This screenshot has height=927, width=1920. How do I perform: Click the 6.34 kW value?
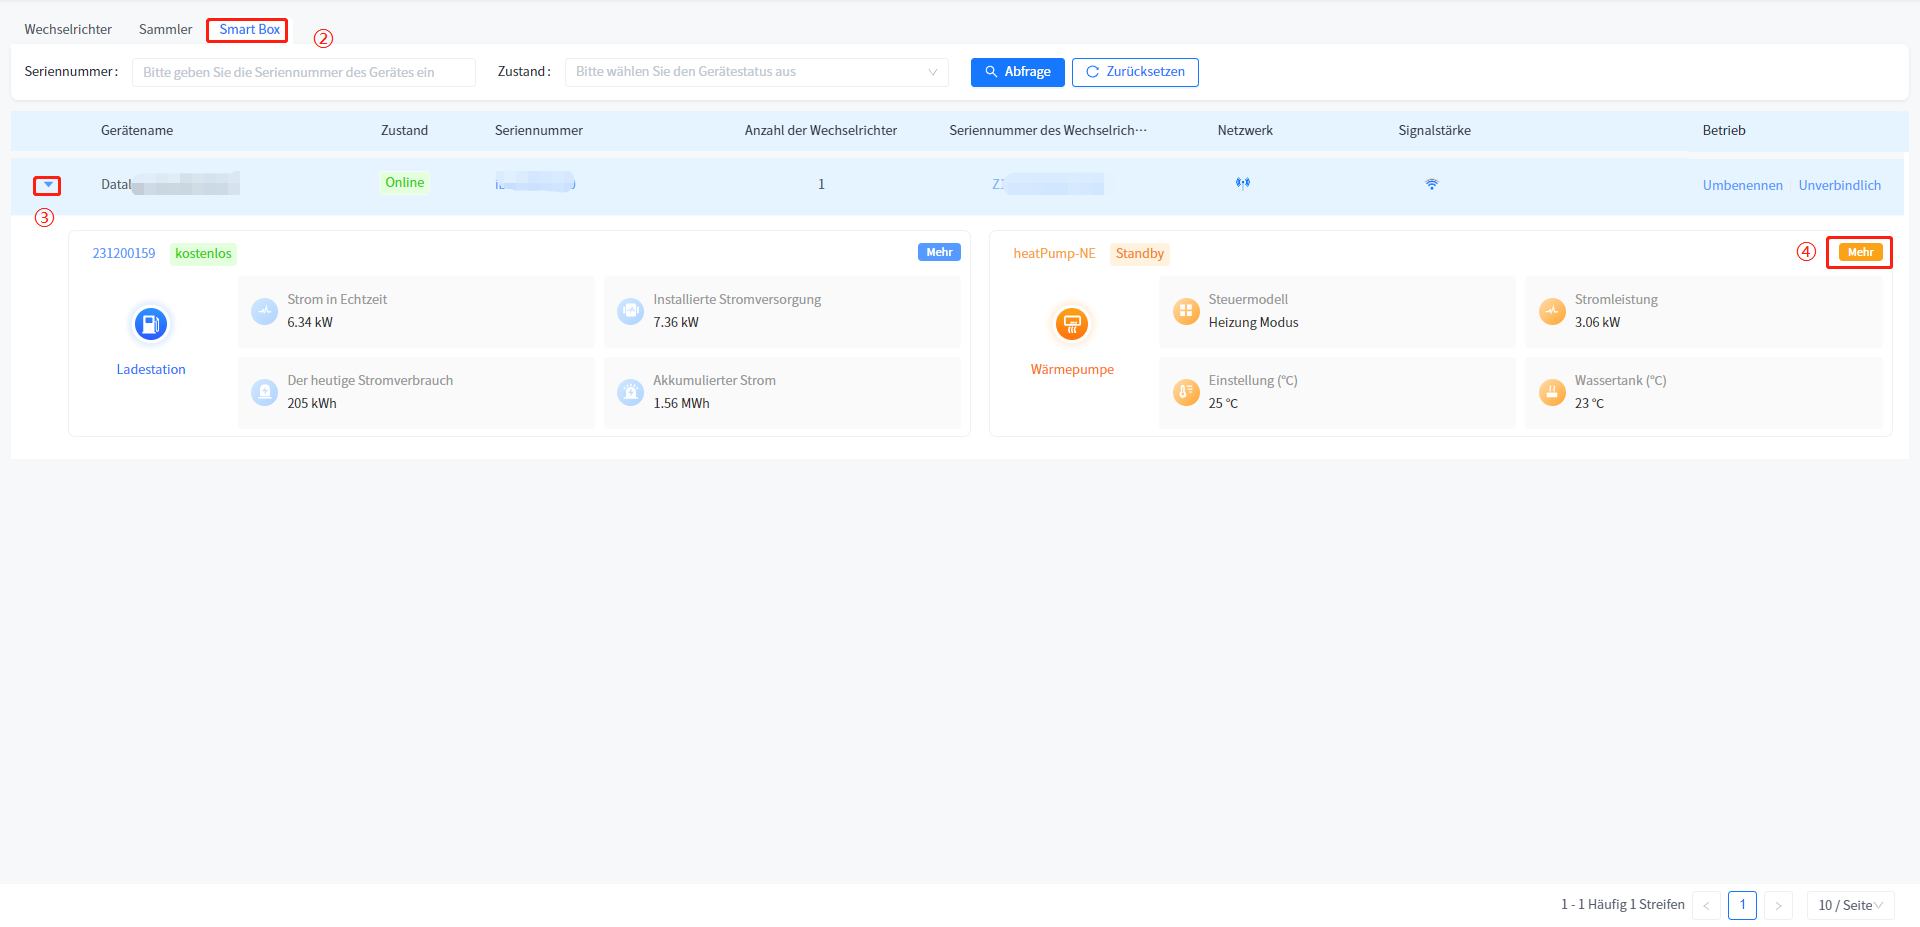click(310, 322)
